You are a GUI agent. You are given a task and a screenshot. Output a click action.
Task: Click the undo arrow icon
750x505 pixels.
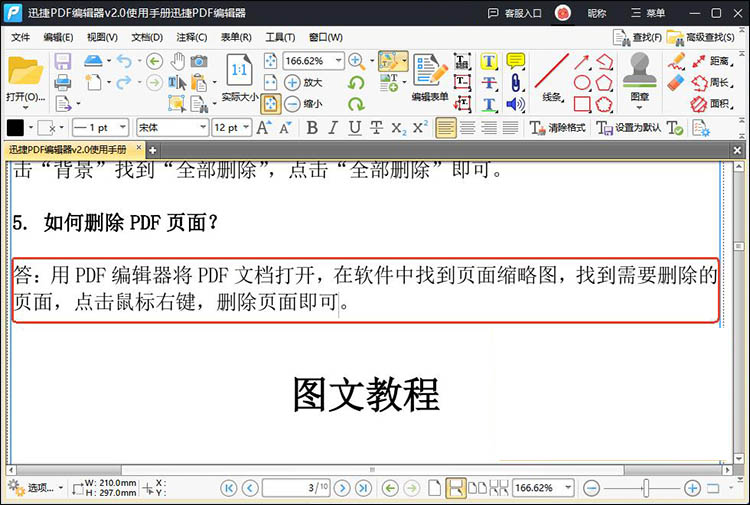tap(124, 61)
